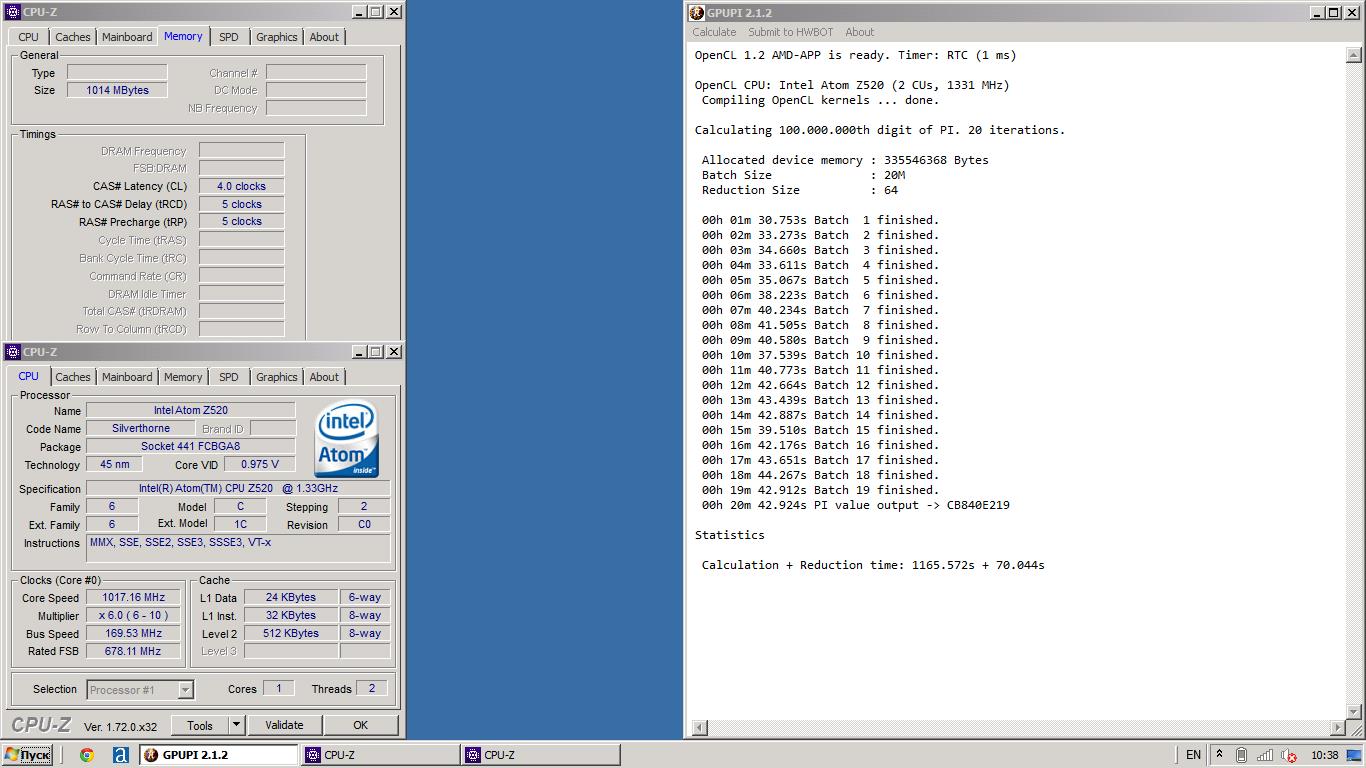Click the processor Name field Intel Atom Z520
1366x768 pixels.
point(190,410)
